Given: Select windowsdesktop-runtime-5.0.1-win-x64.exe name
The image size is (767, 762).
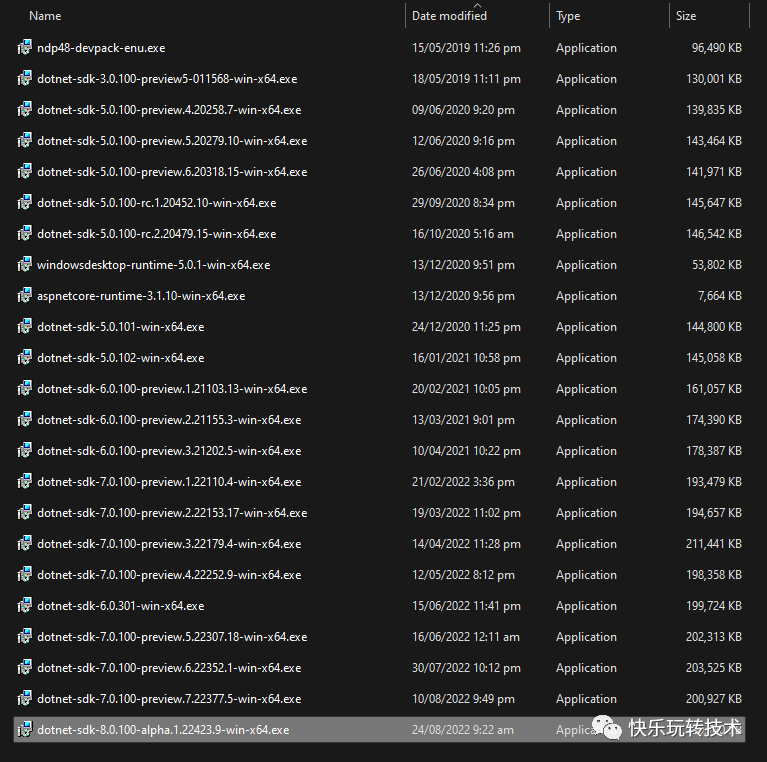Looking at the screenshot, I should click(x=154, y=265).
